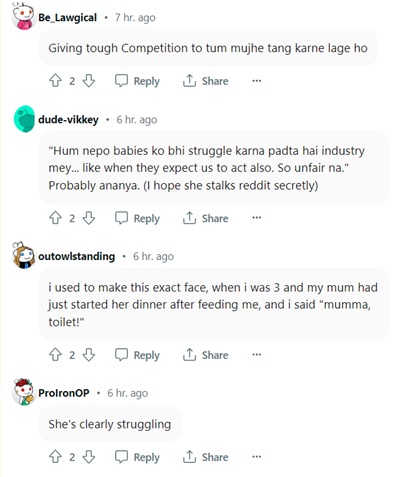The image size is (399, 477).
Task: Upvote ProIronOP's comment
Action: (x=55, y=457)
